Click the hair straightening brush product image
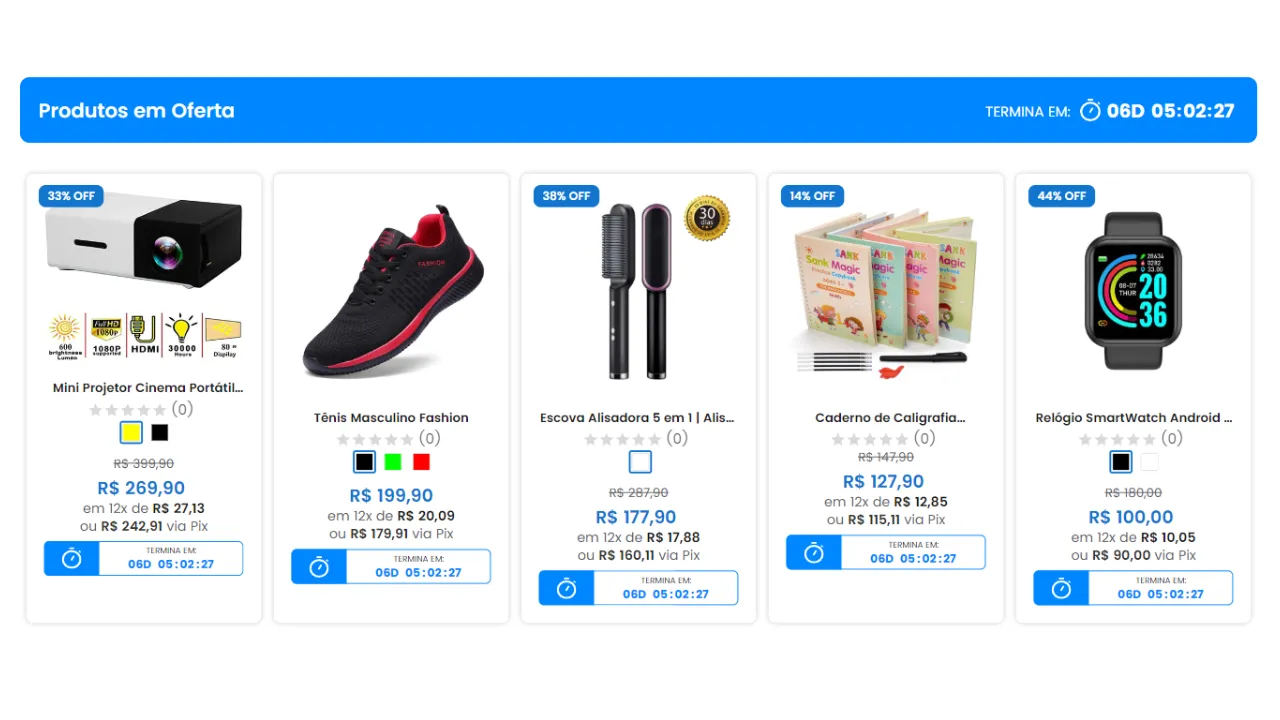Viewport: 1280px width, 720px height. 640,290
